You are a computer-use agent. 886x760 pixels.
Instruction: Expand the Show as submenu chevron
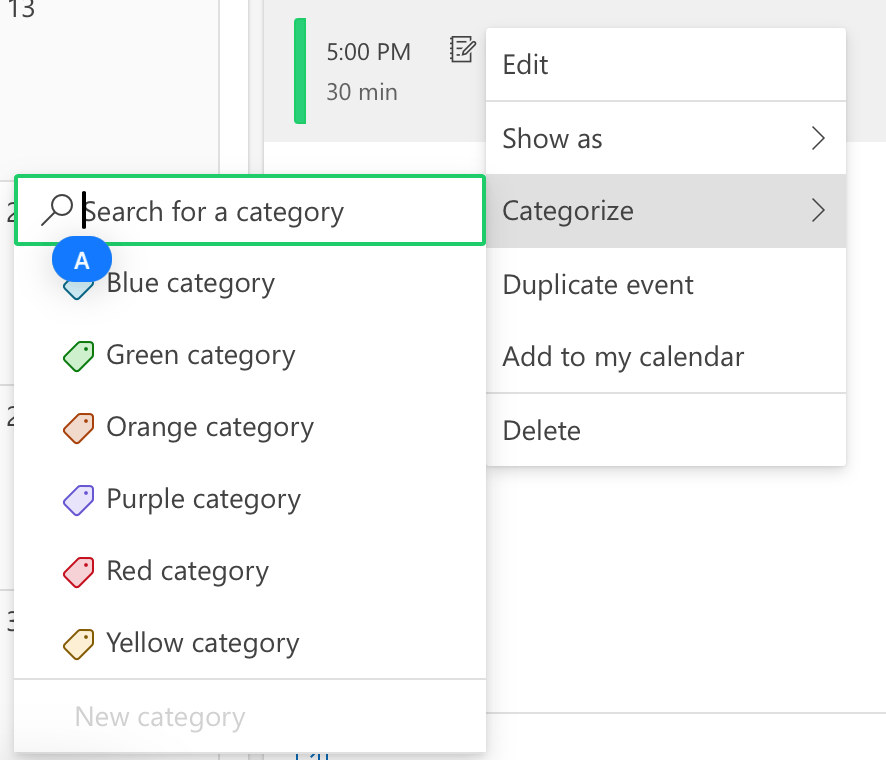pyautogui.click(x=819, y=138)
